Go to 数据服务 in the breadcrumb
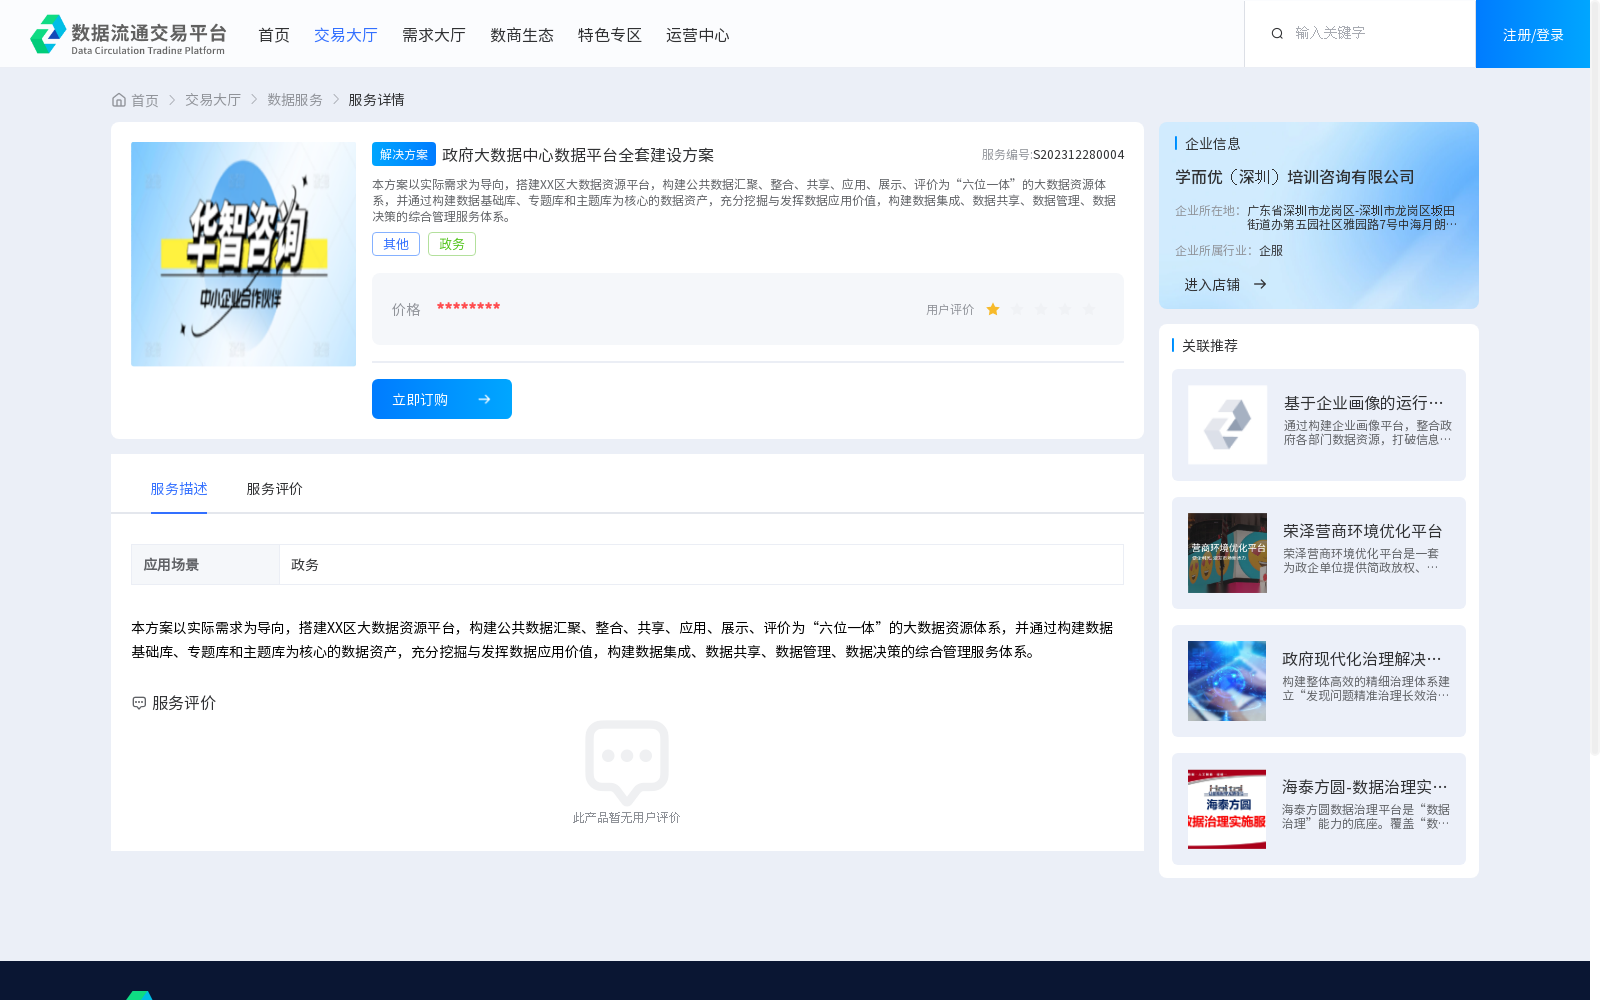 pos(295,100)
